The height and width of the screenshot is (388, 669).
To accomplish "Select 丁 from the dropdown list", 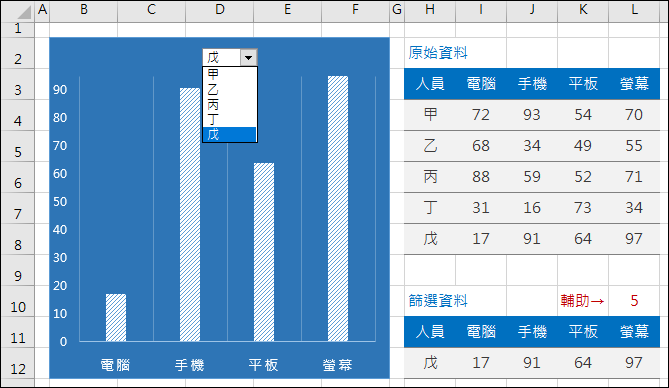I will (230, 119).
